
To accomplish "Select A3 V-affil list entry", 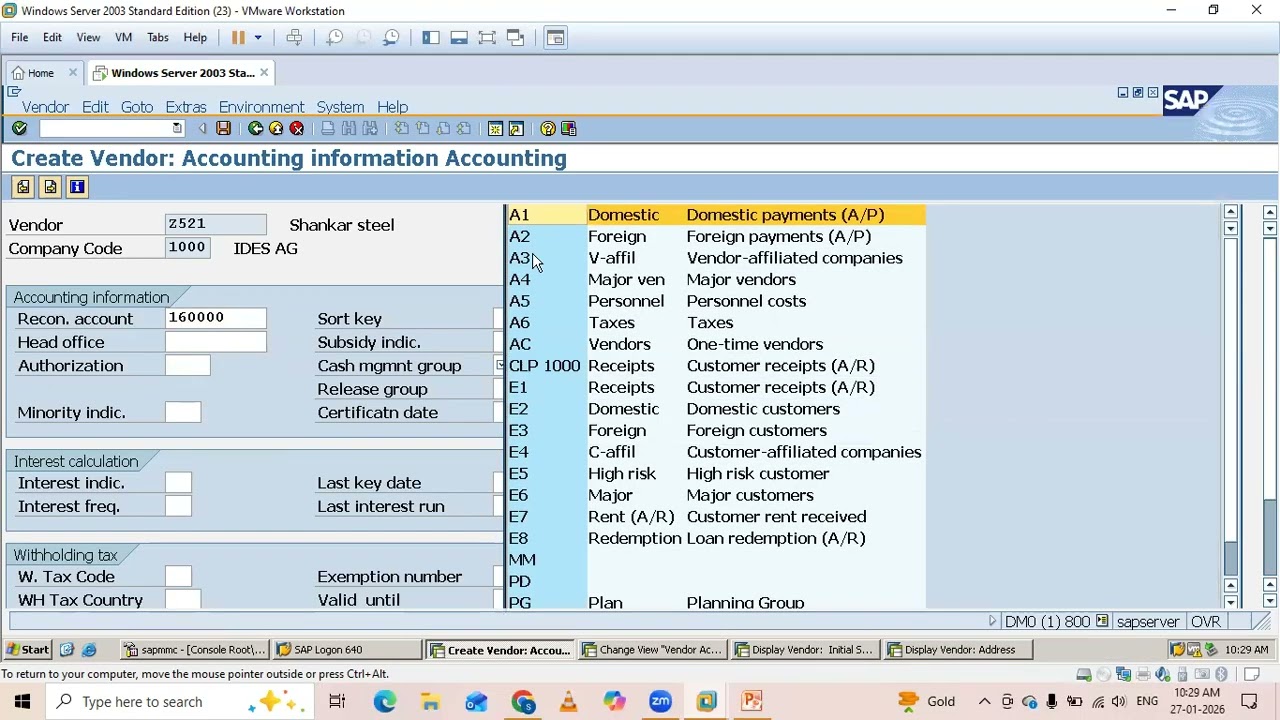I will [x=716, y=258].
